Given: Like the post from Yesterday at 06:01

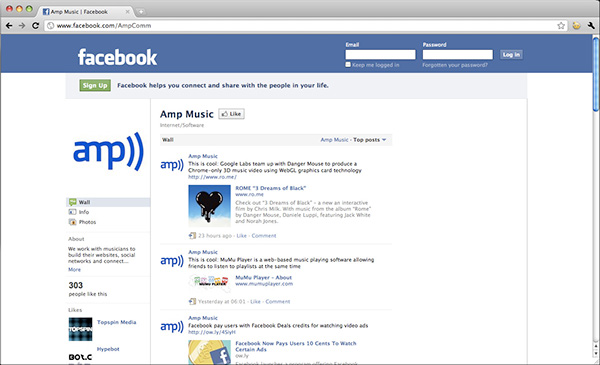Looking at the screenshot, I should pos(255,301).
